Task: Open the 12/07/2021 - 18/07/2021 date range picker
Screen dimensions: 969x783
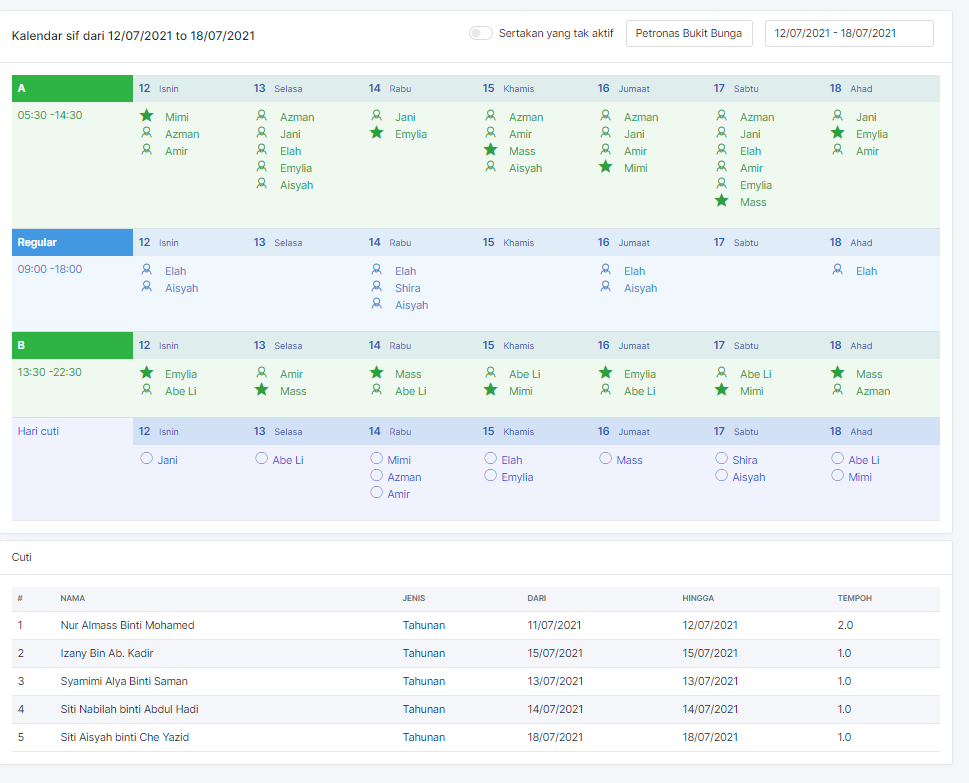Action: [849, 33]
